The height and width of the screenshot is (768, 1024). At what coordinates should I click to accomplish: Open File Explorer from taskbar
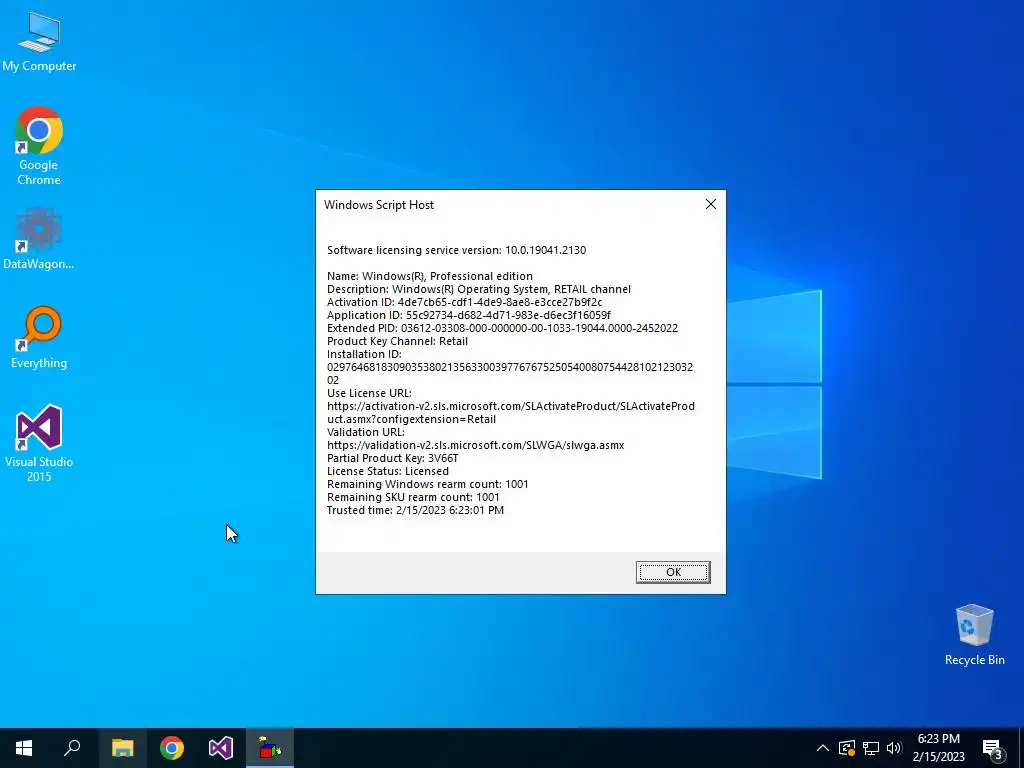122,748
